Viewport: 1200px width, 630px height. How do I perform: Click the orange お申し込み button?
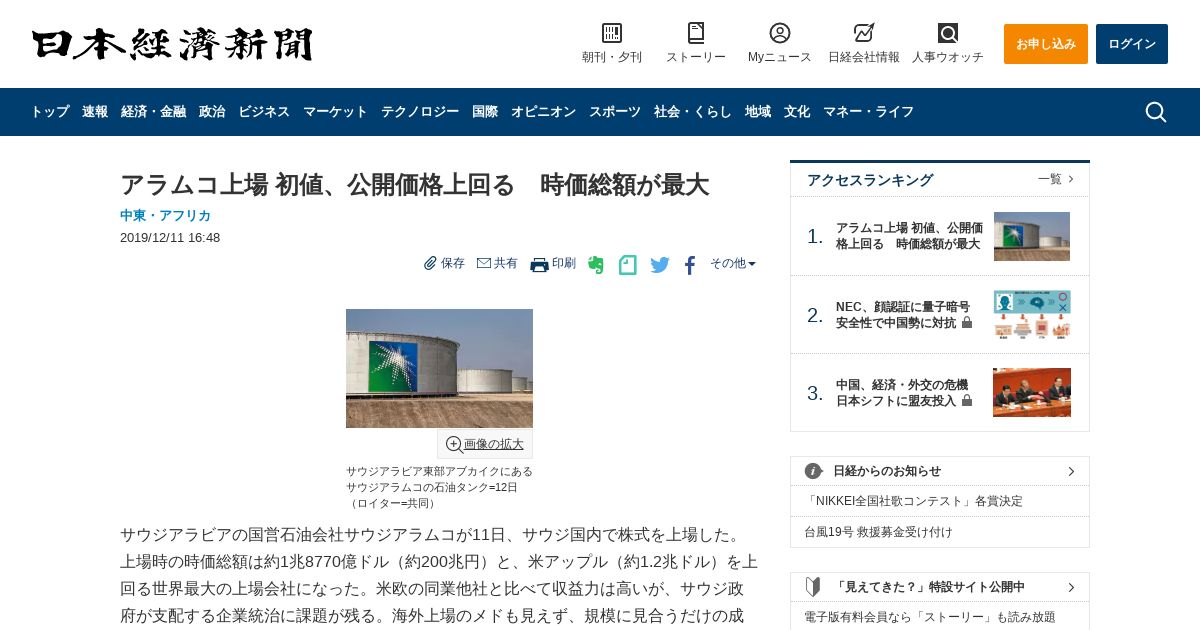point(1046,44)
